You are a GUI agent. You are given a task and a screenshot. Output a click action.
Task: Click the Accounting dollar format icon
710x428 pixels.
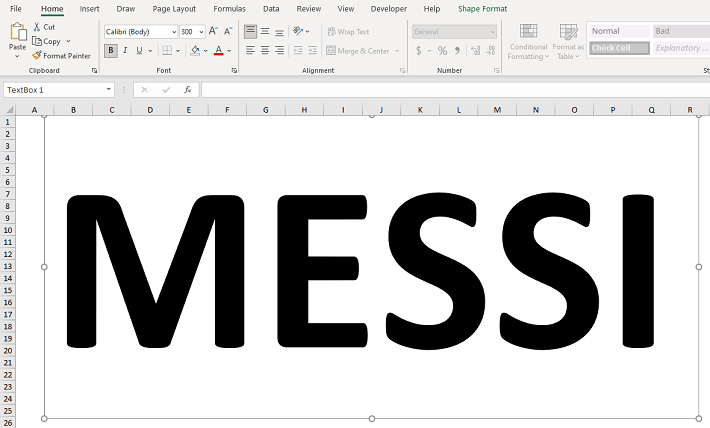tap(419, 51)
